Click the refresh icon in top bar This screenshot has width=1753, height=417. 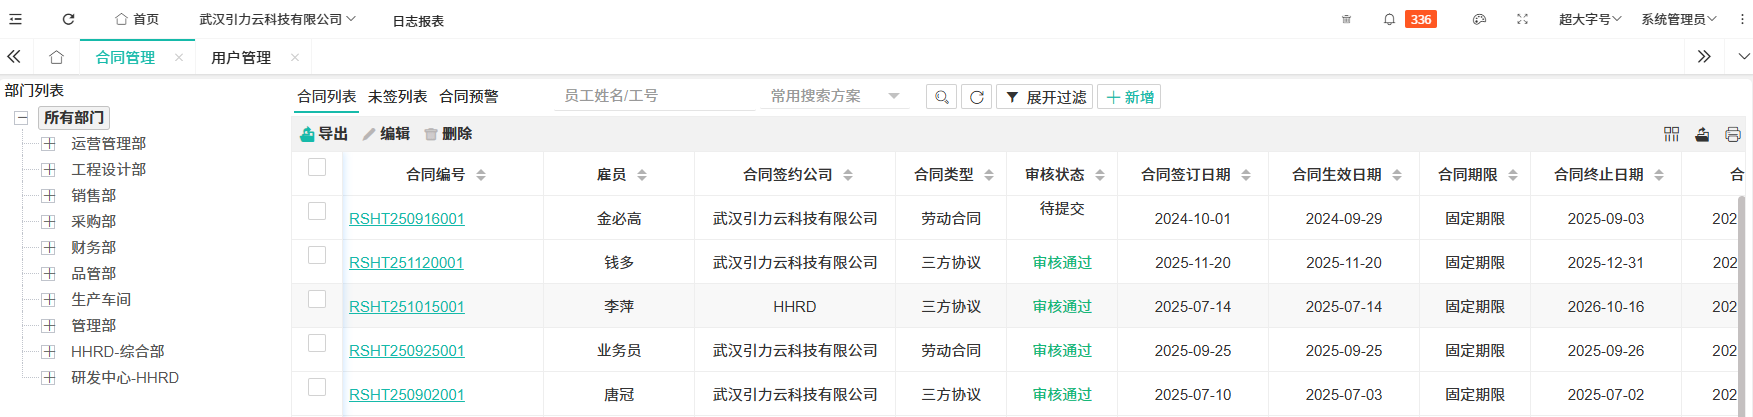coord(68,19)
